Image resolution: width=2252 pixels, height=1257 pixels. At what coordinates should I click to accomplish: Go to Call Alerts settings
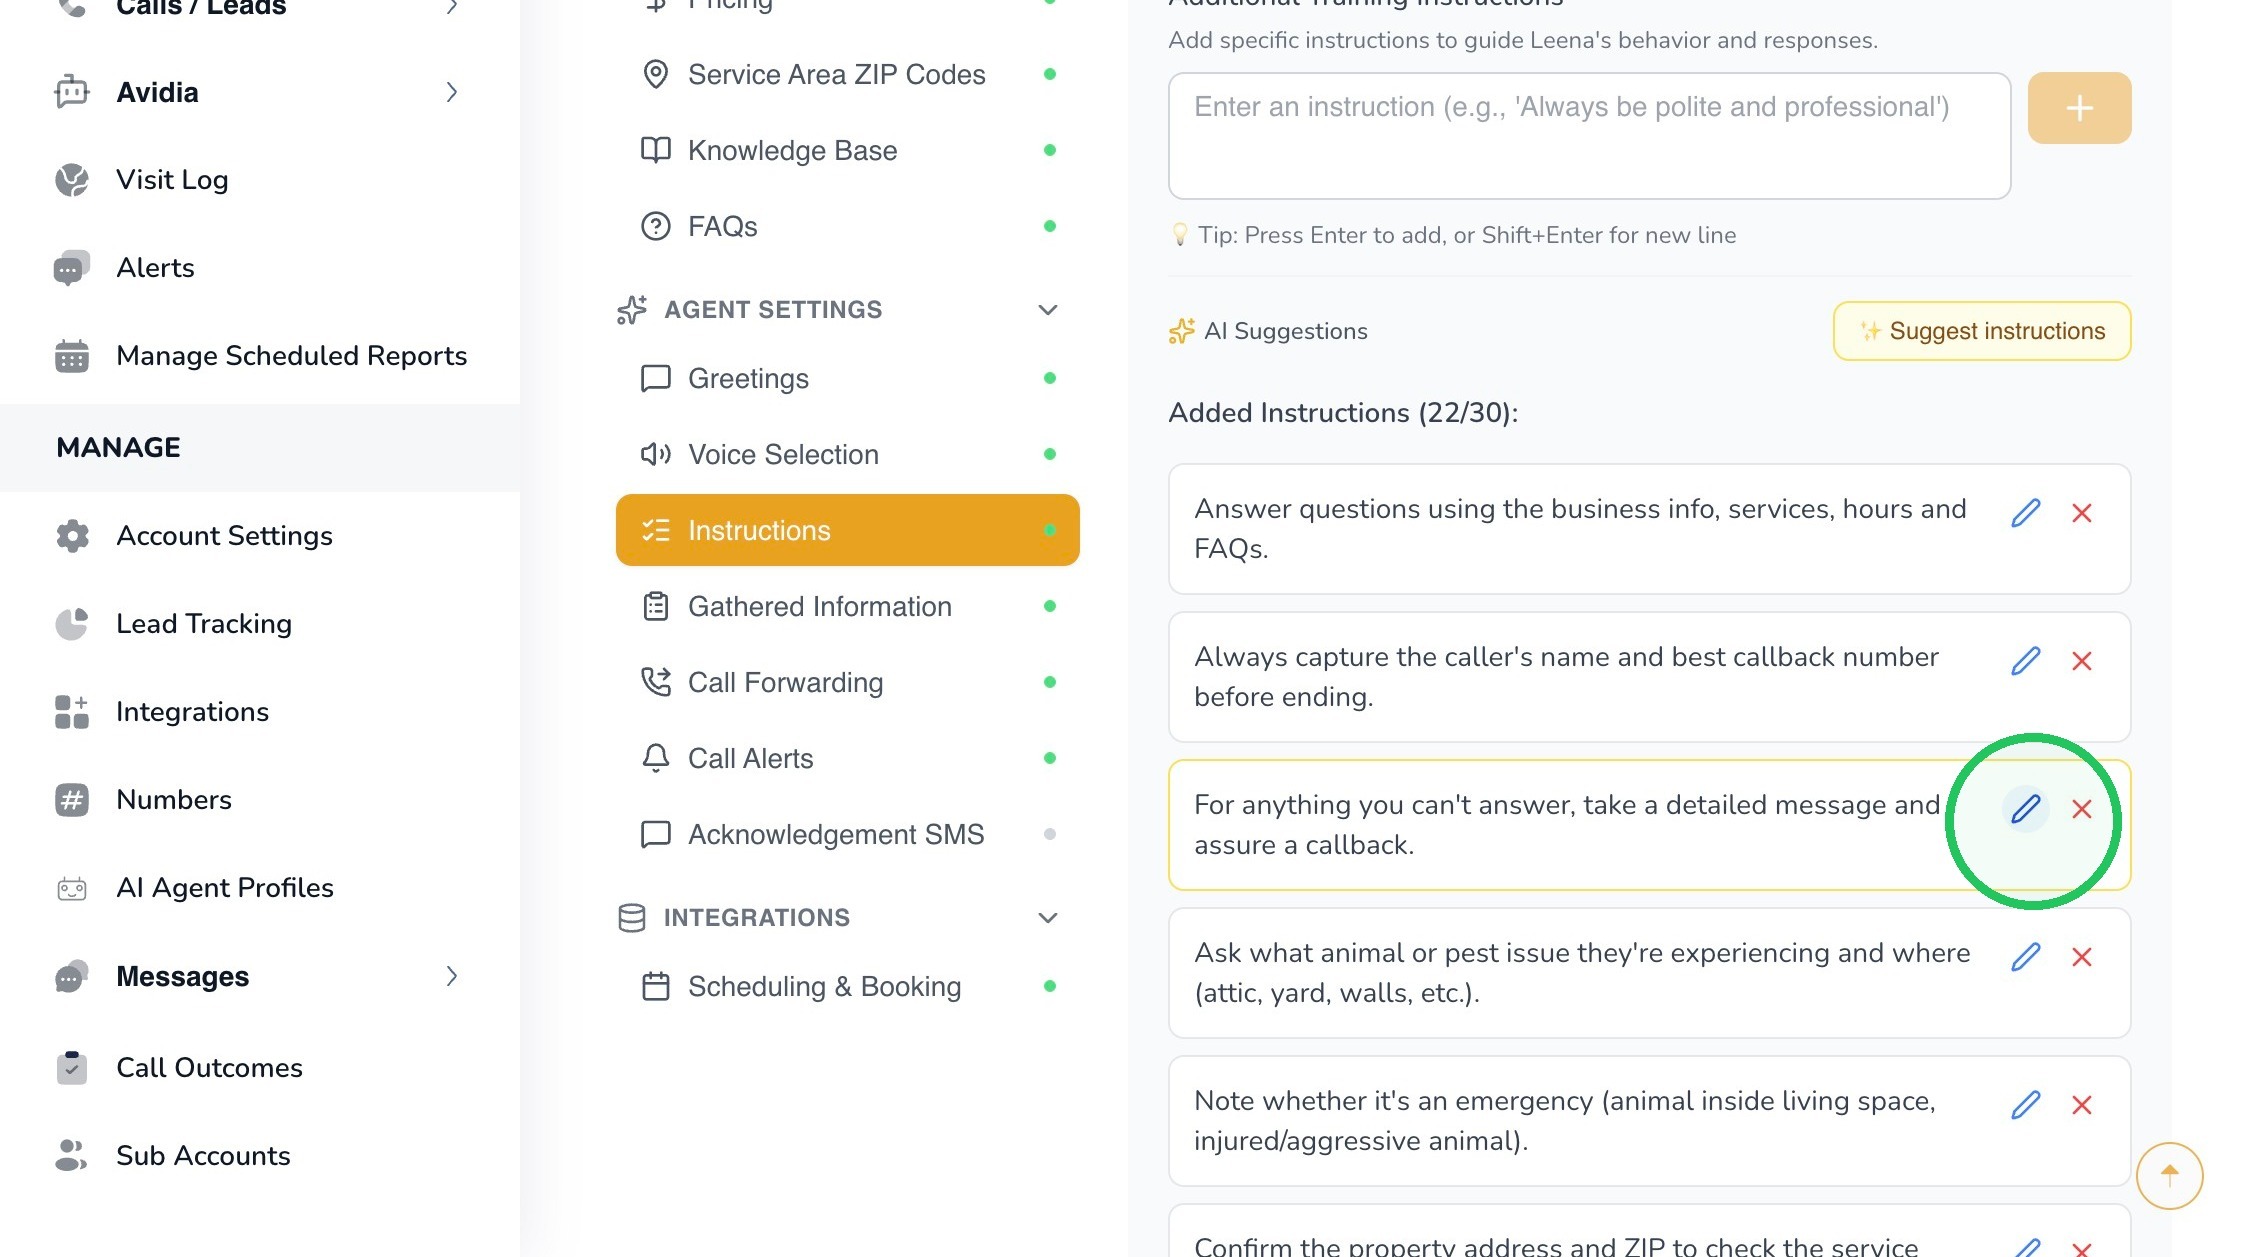tap(848, 758)
